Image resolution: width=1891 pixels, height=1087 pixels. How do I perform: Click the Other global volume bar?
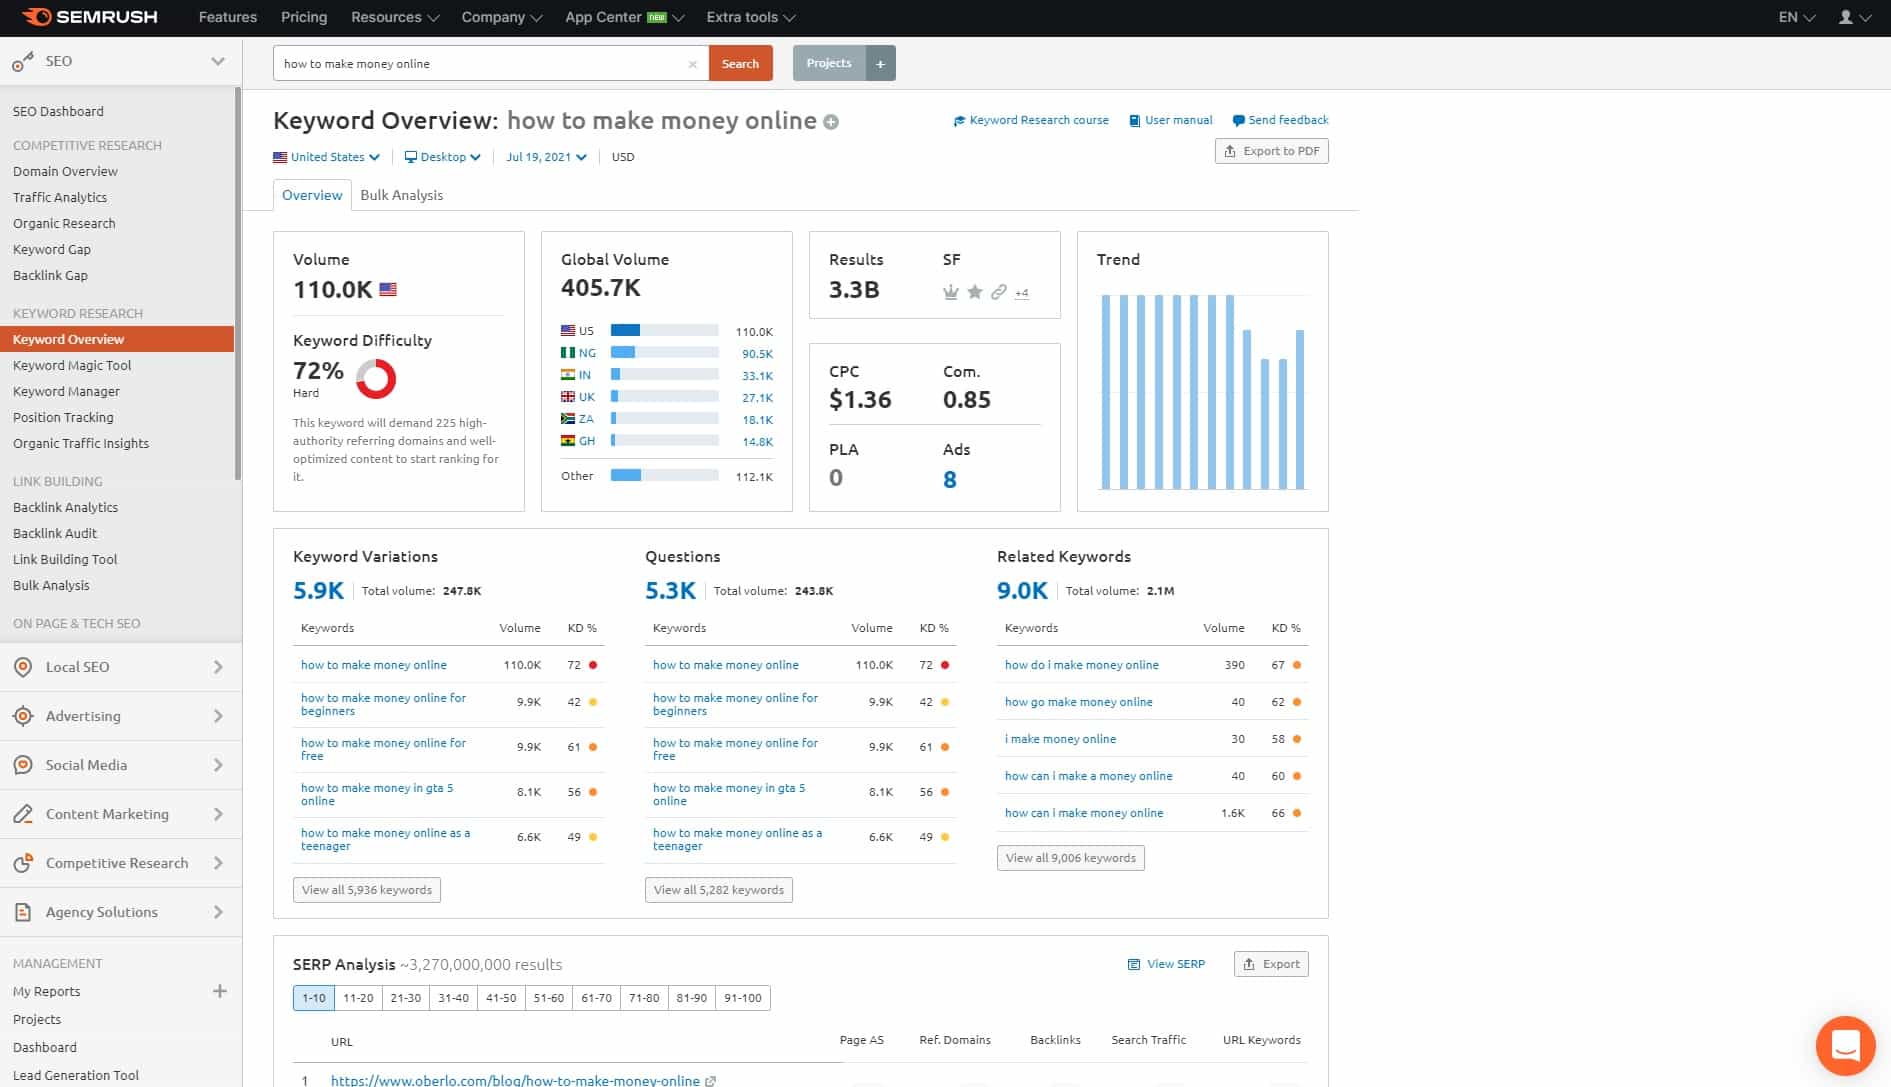[664, 475]
